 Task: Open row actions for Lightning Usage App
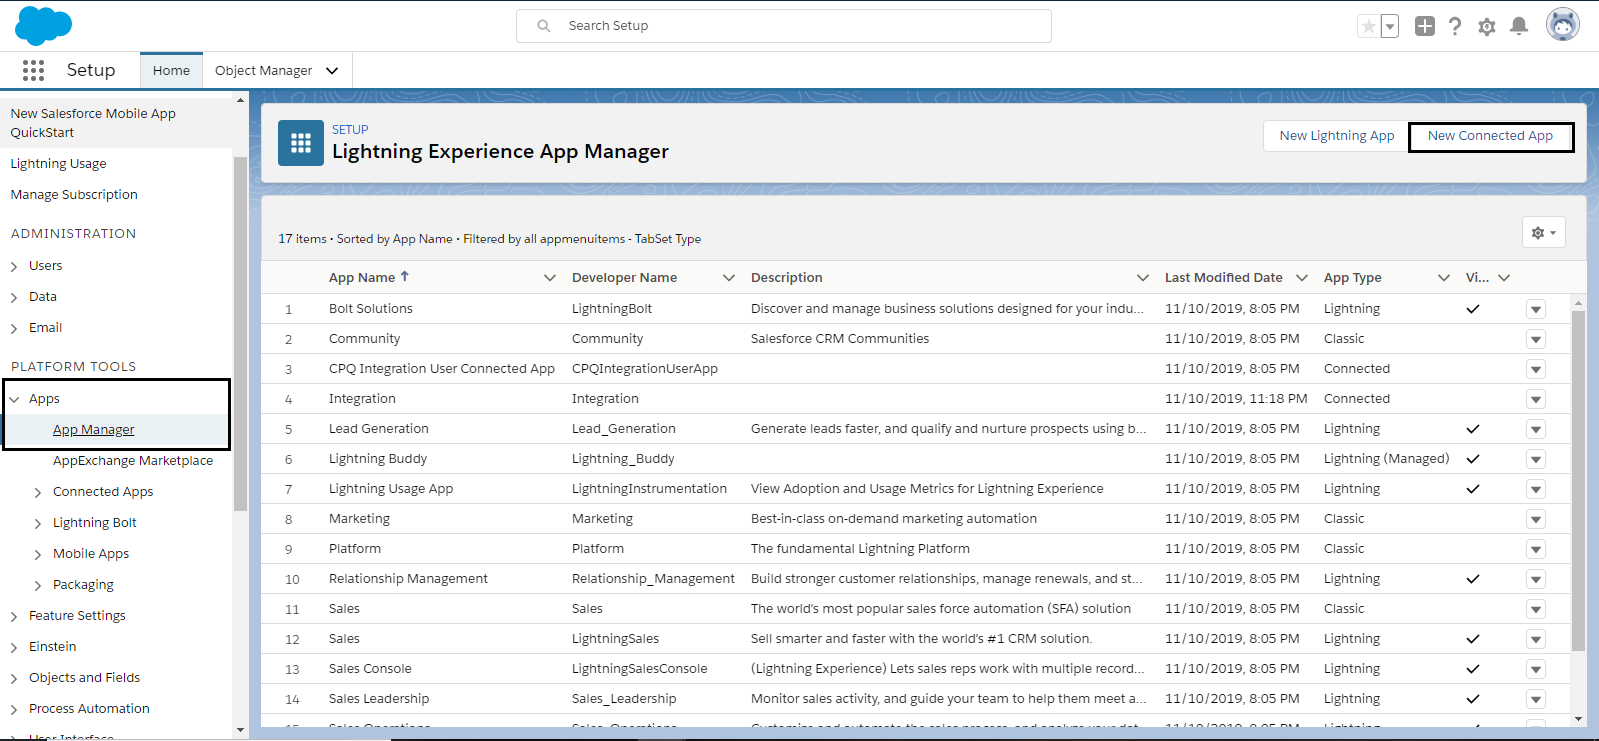pyautogui.click(x=1536, y=489)
